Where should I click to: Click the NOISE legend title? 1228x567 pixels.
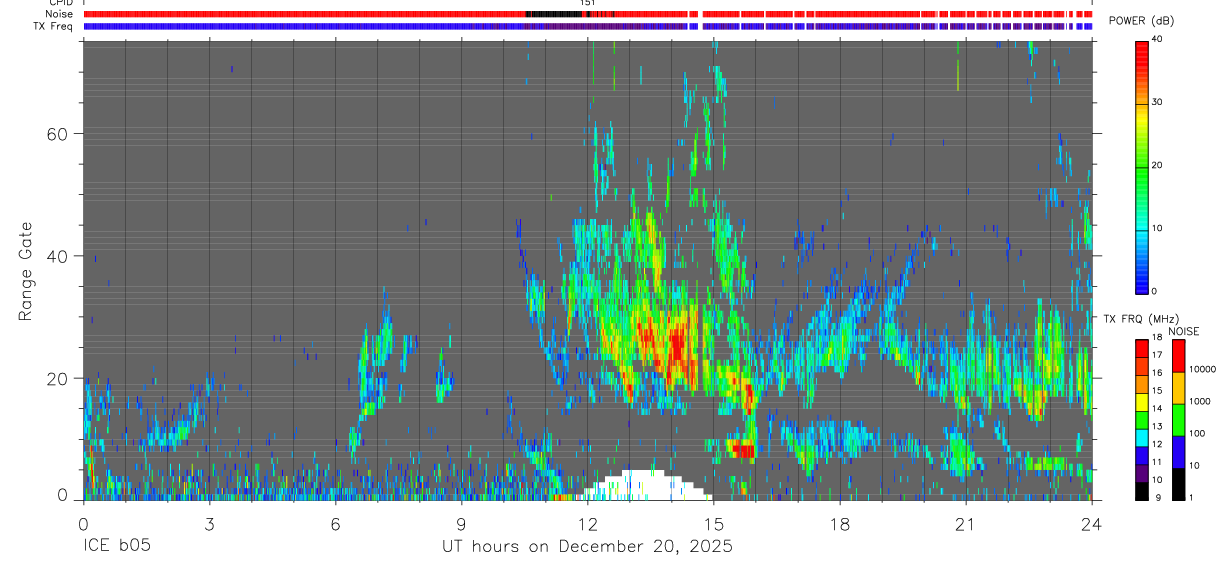coord(1183,331)
